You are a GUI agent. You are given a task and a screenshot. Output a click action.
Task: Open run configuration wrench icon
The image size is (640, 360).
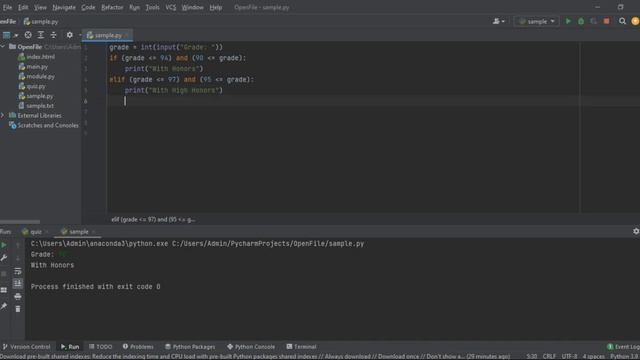click(x=4, y=258)
